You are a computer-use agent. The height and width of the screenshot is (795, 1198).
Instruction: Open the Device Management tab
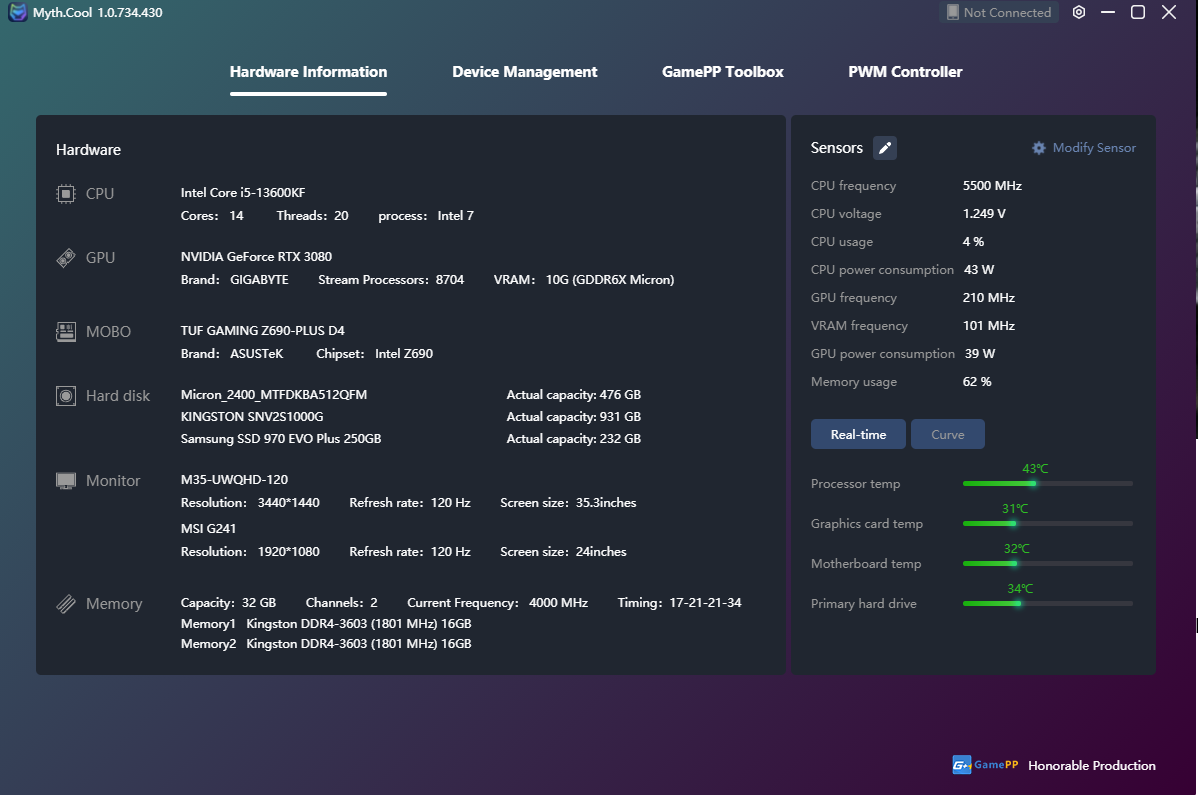[525, 72]
